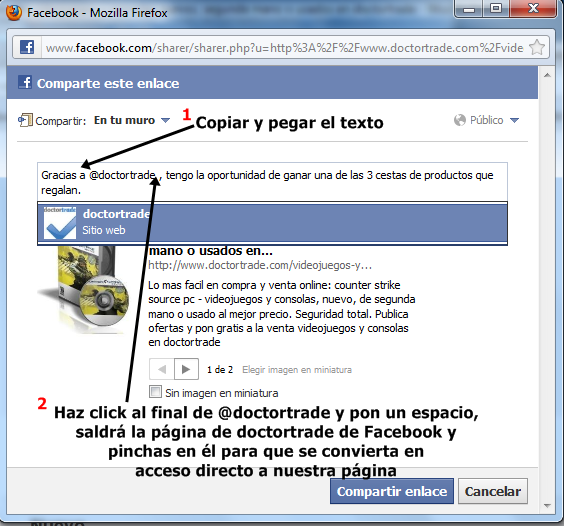Click the share icon next to Compartir
Screen dimensions: 564x526
coord(25,120)
